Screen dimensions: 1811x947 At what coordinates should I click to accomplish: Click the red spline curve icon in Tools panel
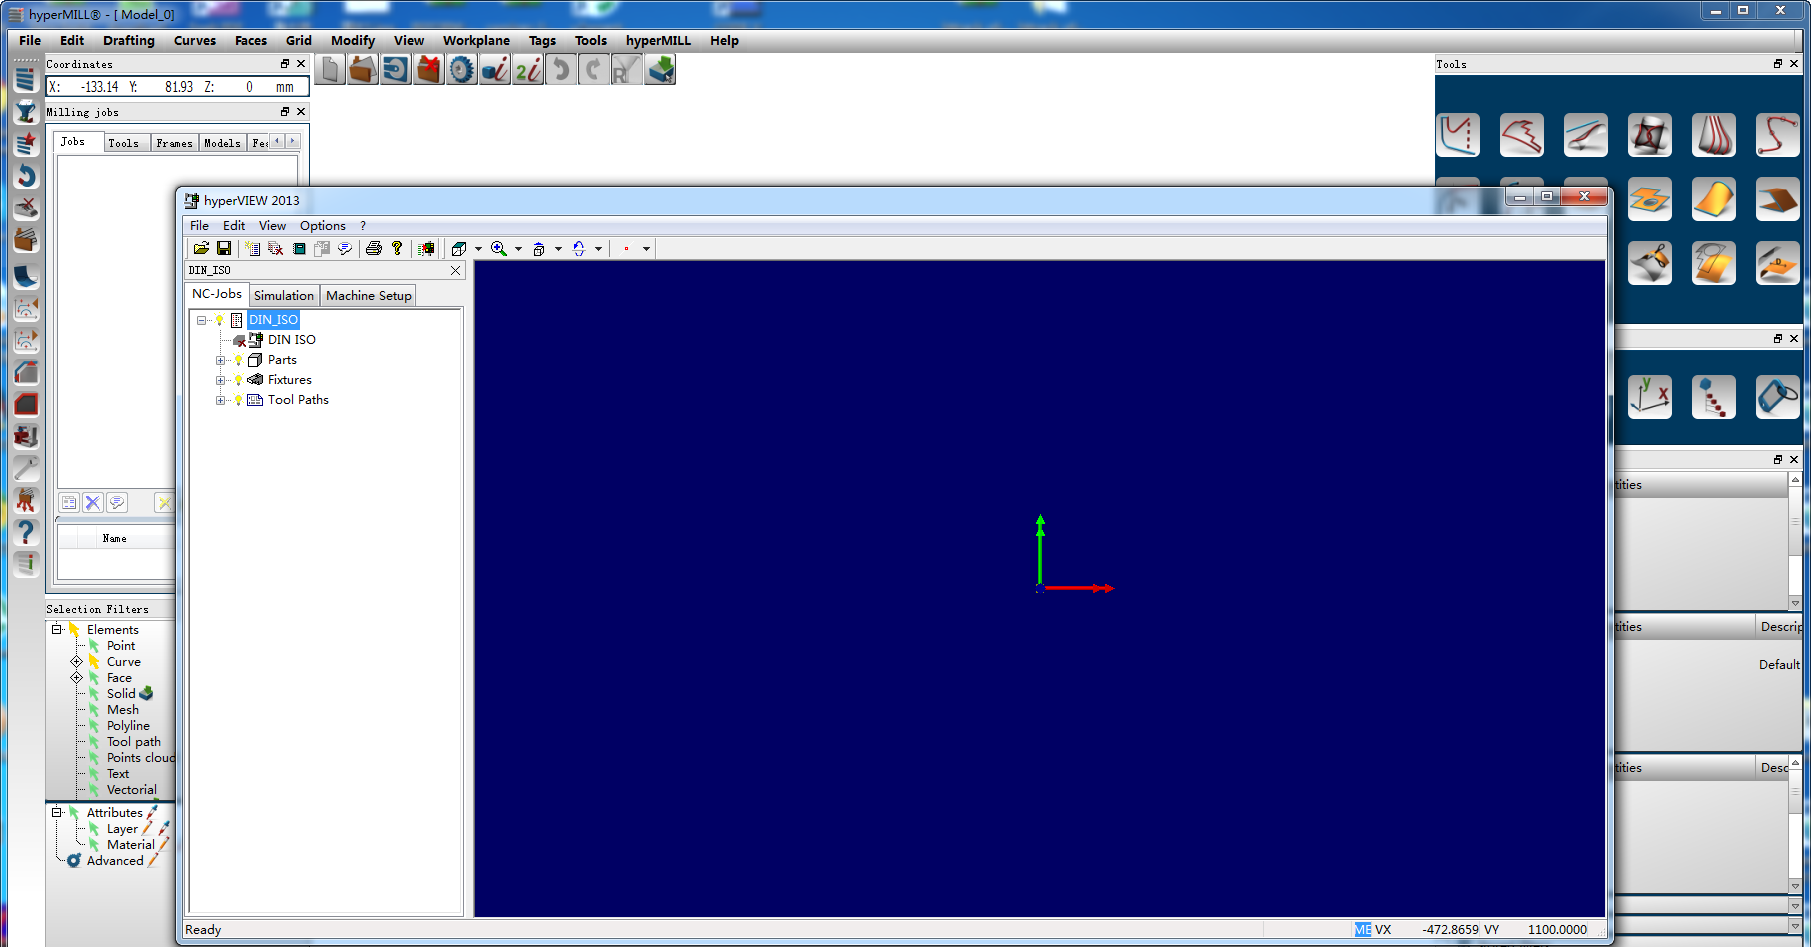(x=1778, y=135)
